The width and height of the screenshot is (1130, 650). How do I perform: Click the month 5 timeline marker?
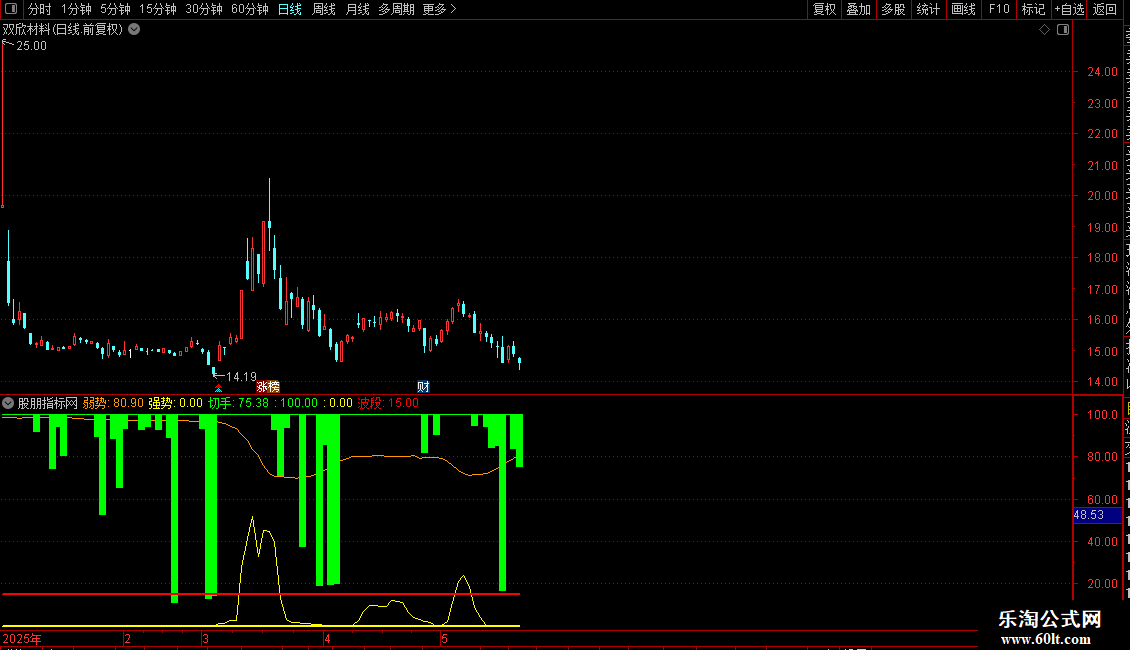click(445, 639)
